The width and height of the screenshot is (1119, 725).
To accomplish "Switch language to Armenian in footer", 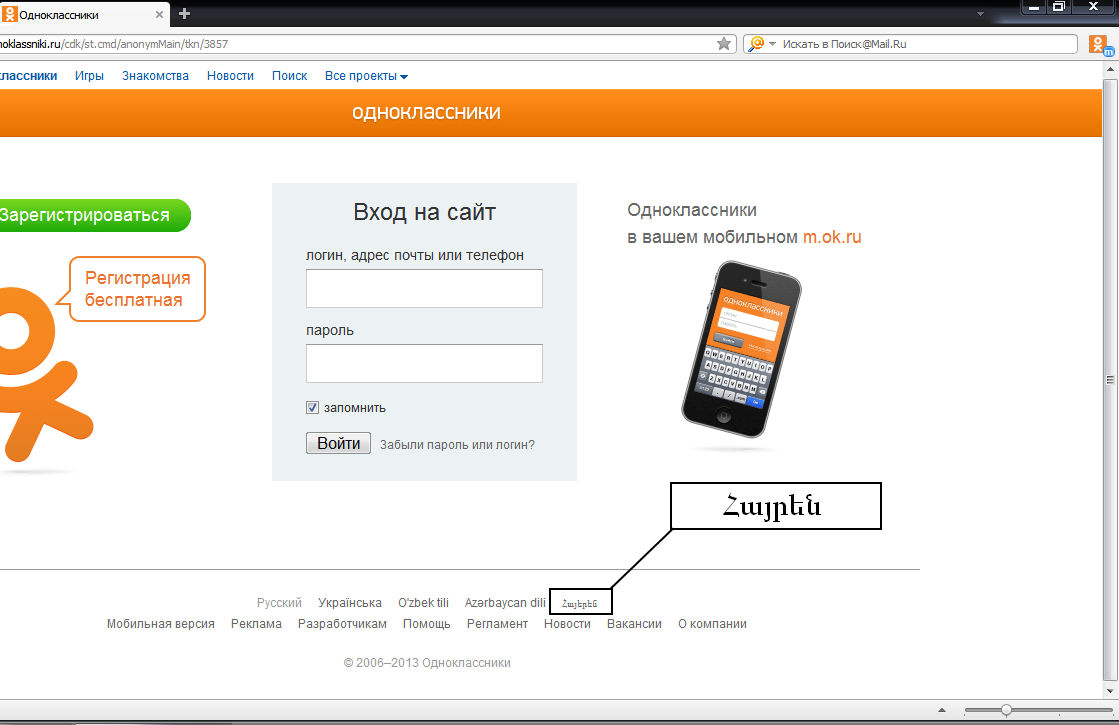I will (579, 604).
